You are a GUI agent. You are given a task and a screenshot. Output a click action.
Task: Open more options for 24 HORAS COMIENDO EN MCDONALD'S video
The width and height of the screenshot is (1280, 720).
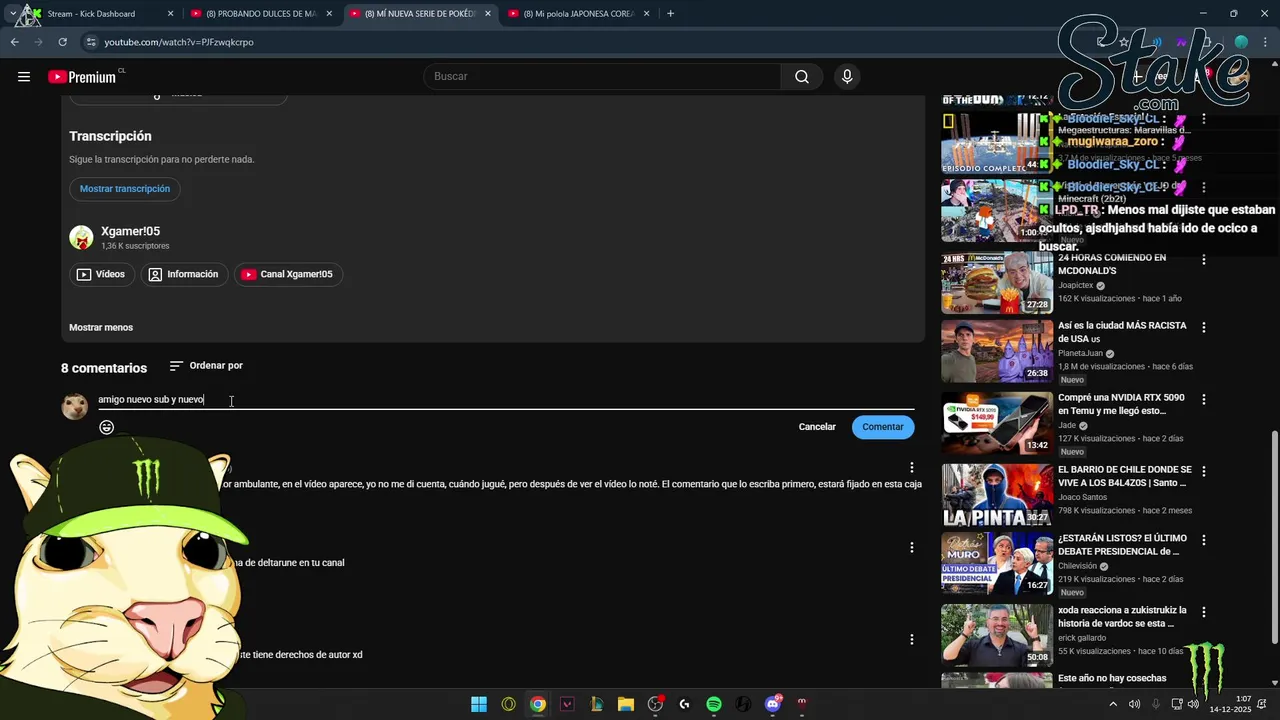point(1204,259)
